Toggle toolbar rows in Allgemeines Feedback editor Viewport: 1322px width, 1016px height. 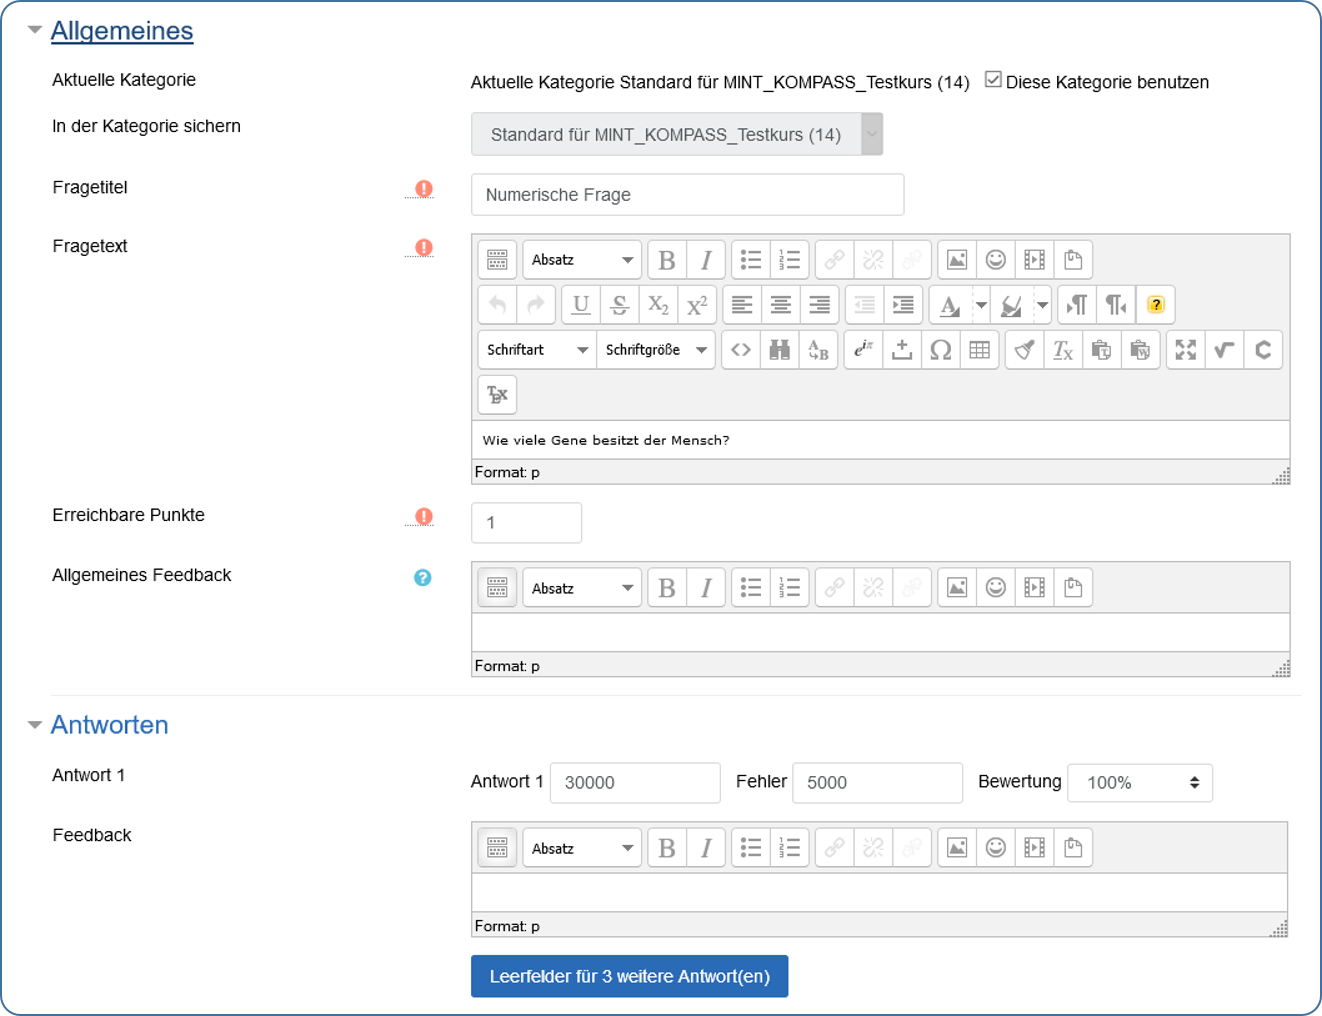point(497,588)
